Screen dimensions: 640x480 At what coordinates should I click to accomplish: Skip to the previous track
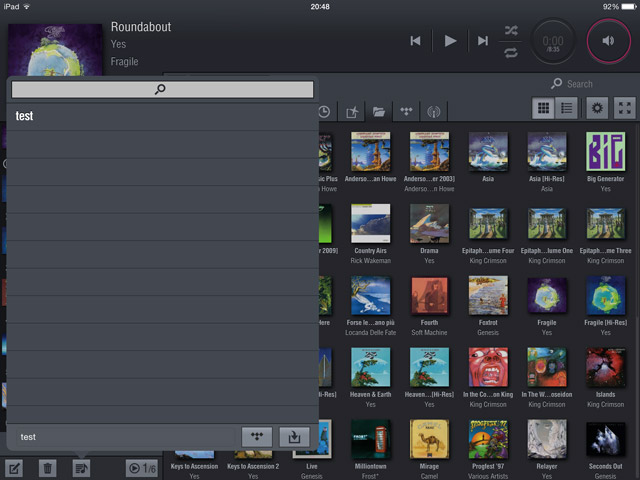click(415, 40)
